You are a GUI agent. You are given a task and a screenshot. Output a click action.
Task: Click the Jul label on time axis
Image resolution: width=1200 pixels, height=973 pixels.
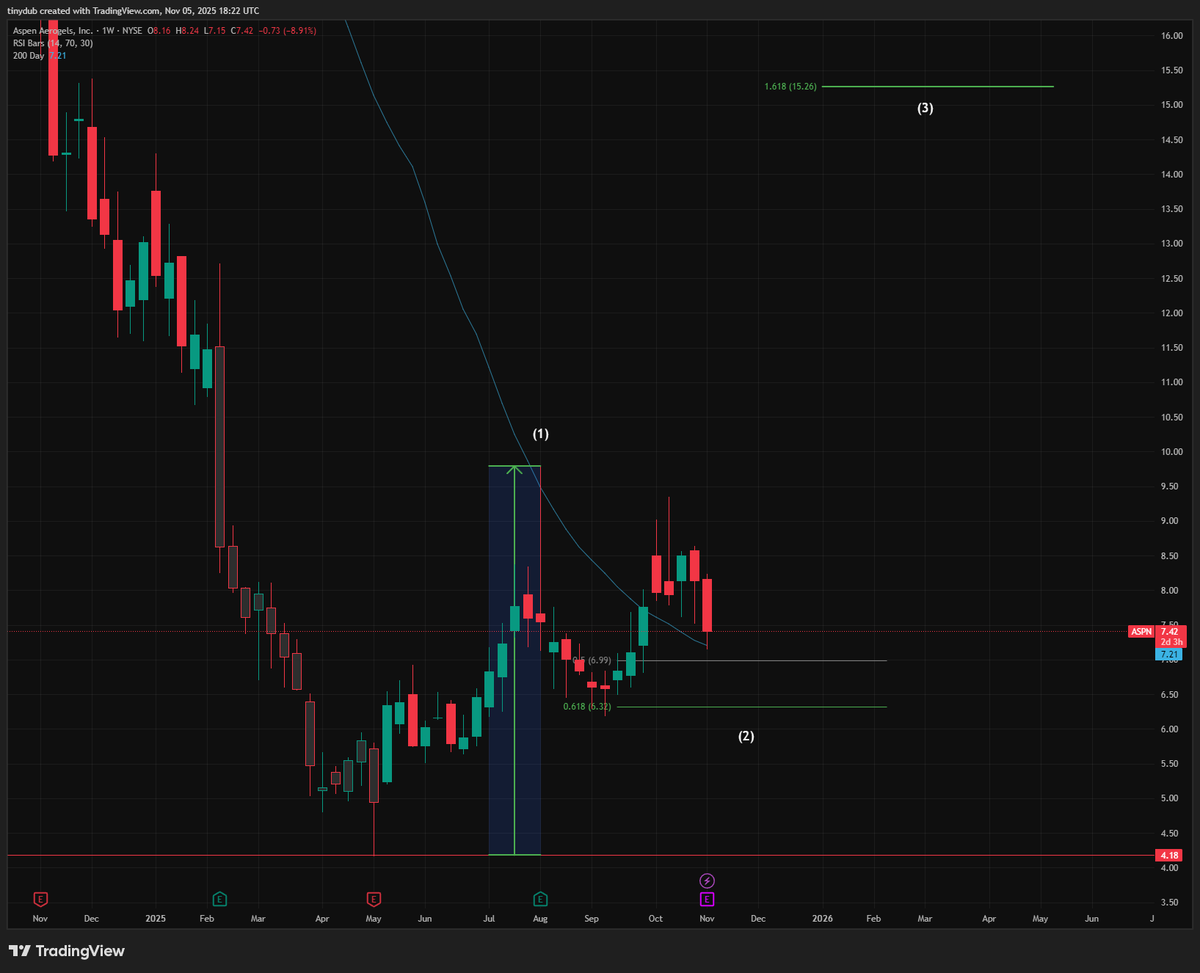(490, 917)
